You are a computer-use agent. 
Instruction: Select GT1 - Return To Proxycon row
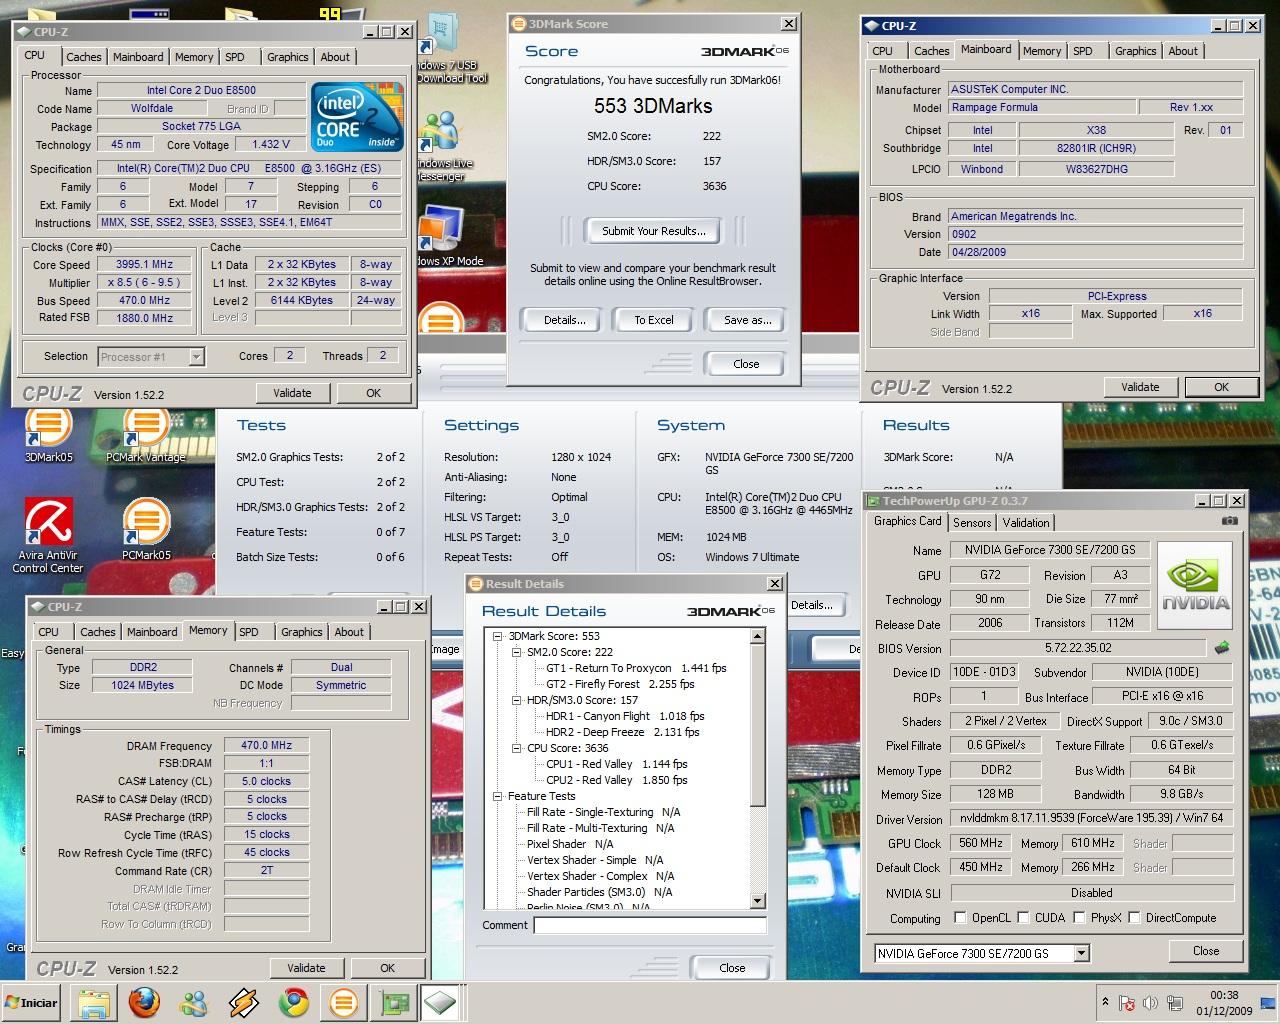coord(635,668)
